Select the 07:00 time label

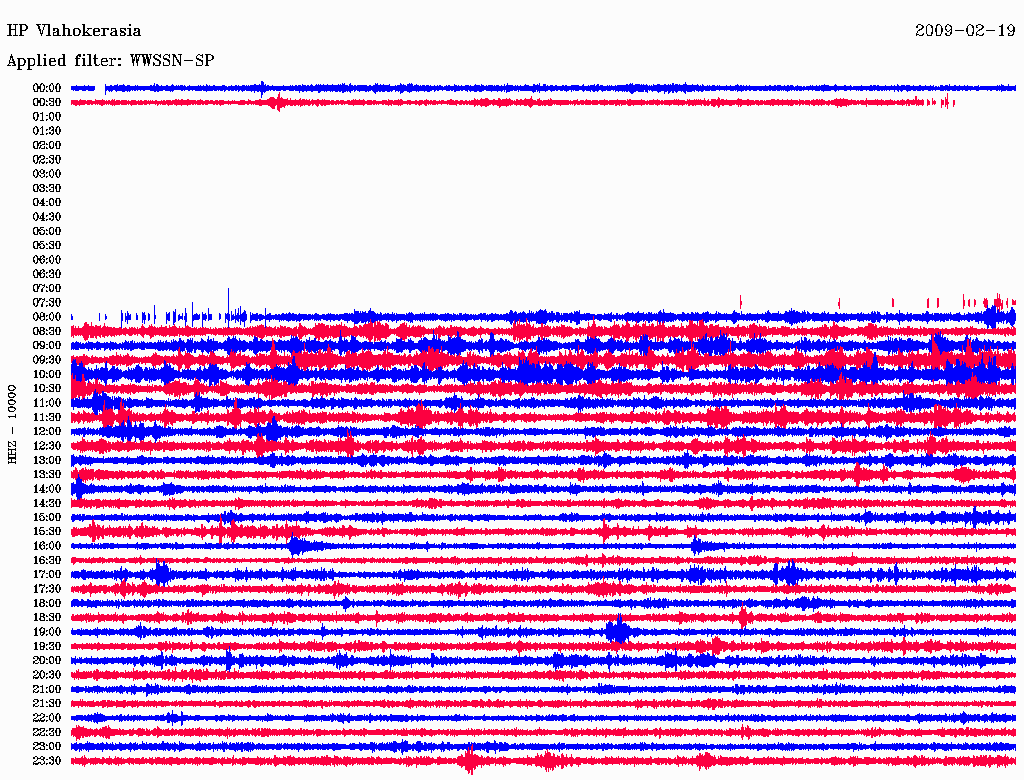click(46, 288)
